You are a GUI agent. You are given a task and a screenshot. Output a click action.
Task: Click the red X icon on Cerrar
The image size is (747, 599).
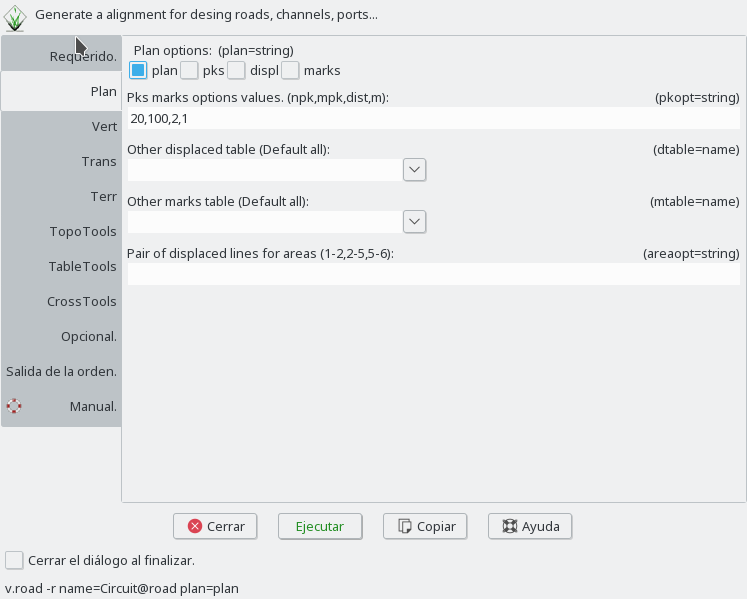tap(194, 526)
